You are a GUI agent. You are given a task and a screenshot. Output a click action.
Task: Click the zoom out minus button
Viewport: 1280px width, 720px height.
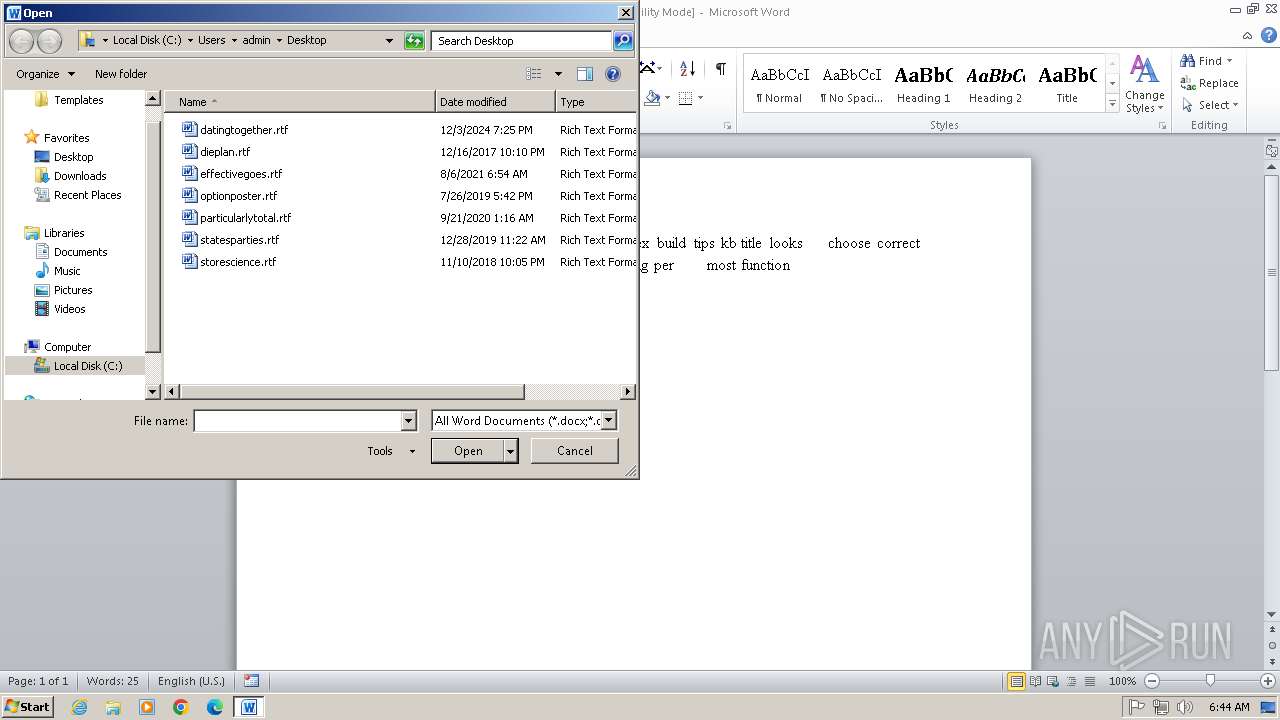[x=1151, y=681]
